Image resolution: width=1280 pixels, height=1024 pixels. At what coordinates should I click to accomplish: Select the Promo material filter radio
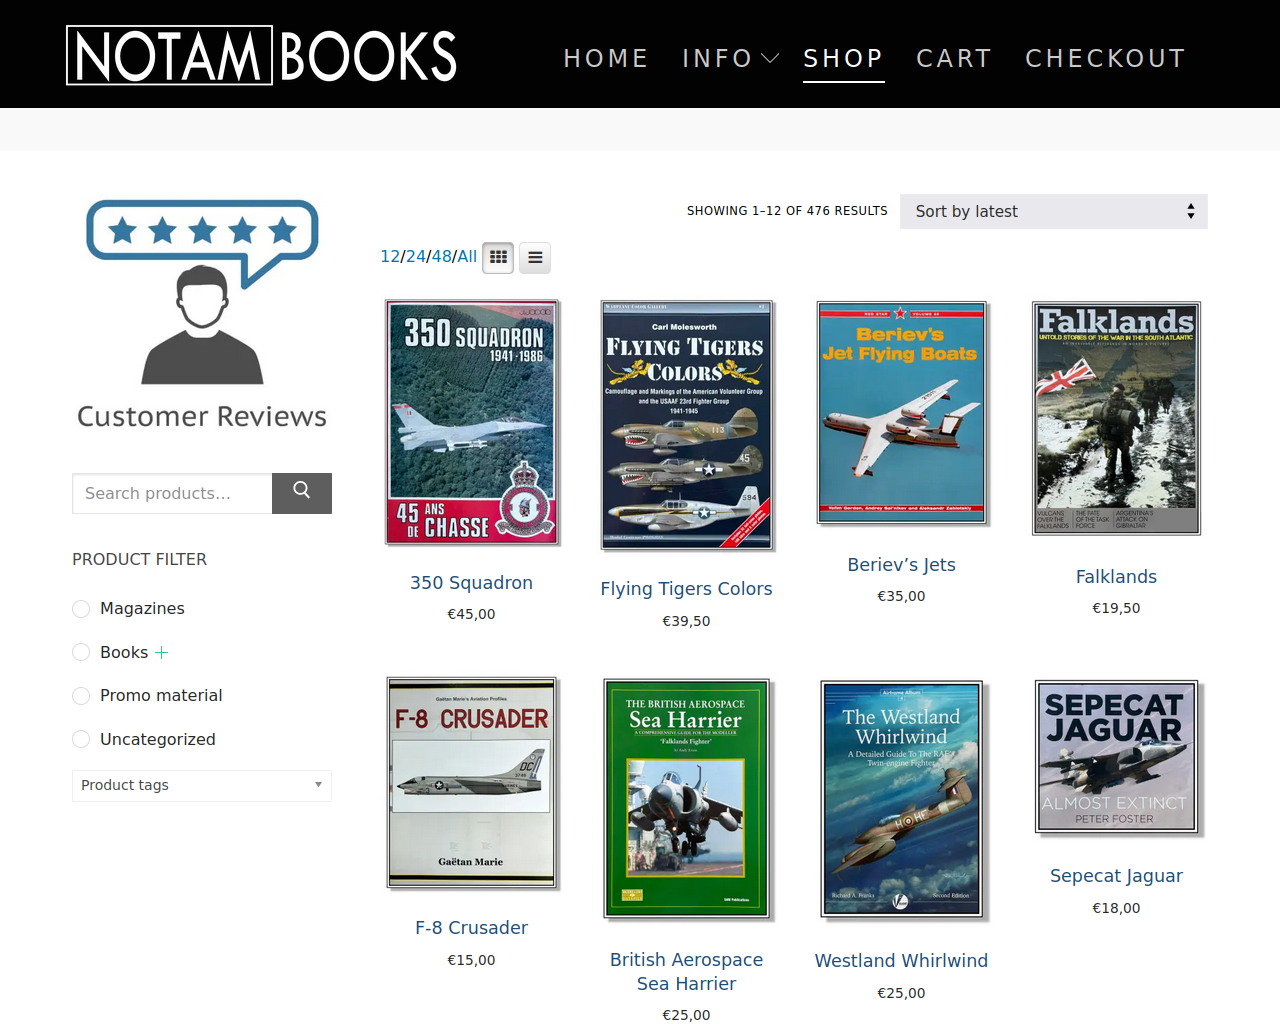pos(81,696)
